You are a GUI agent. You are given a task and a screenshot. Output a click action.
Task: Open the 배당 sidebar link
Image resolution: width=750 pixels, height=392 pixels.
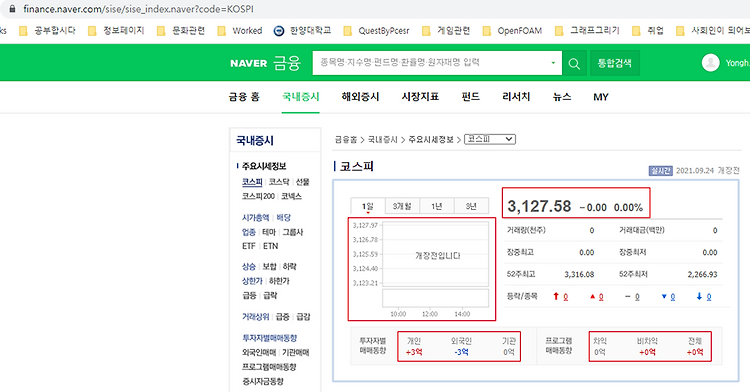(284, 218)
